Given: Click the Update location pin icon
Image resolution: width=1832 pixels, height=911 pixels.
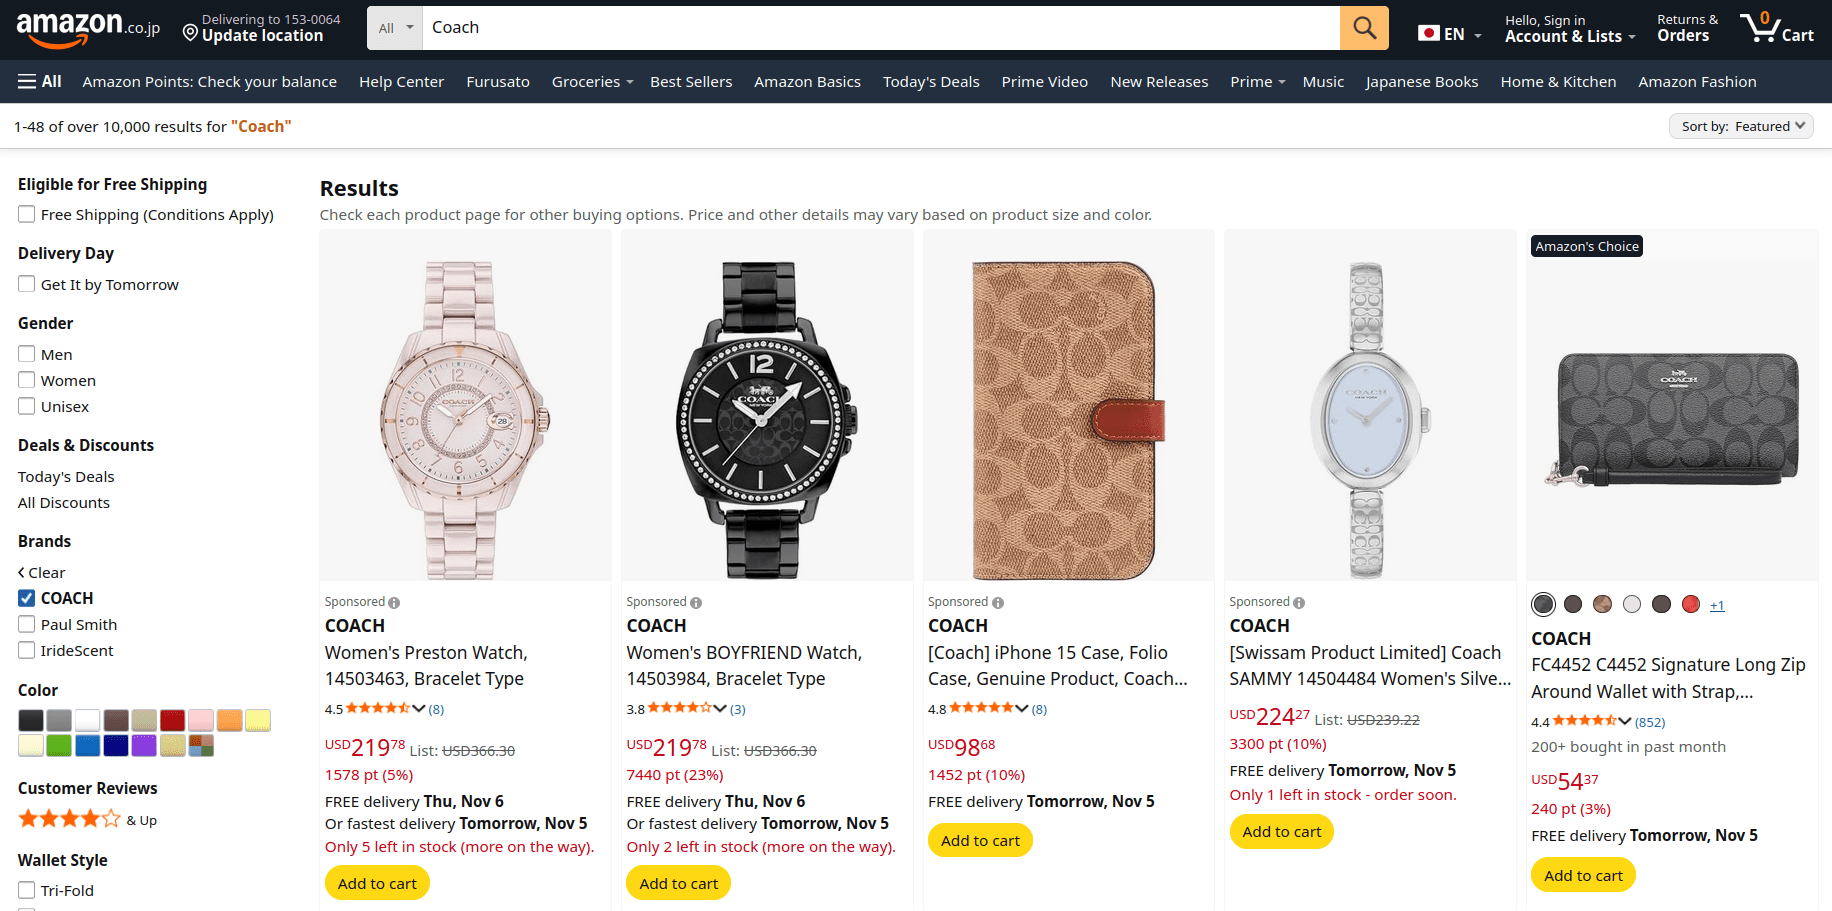Looking at the screenshot, I should tap(190, 32).
